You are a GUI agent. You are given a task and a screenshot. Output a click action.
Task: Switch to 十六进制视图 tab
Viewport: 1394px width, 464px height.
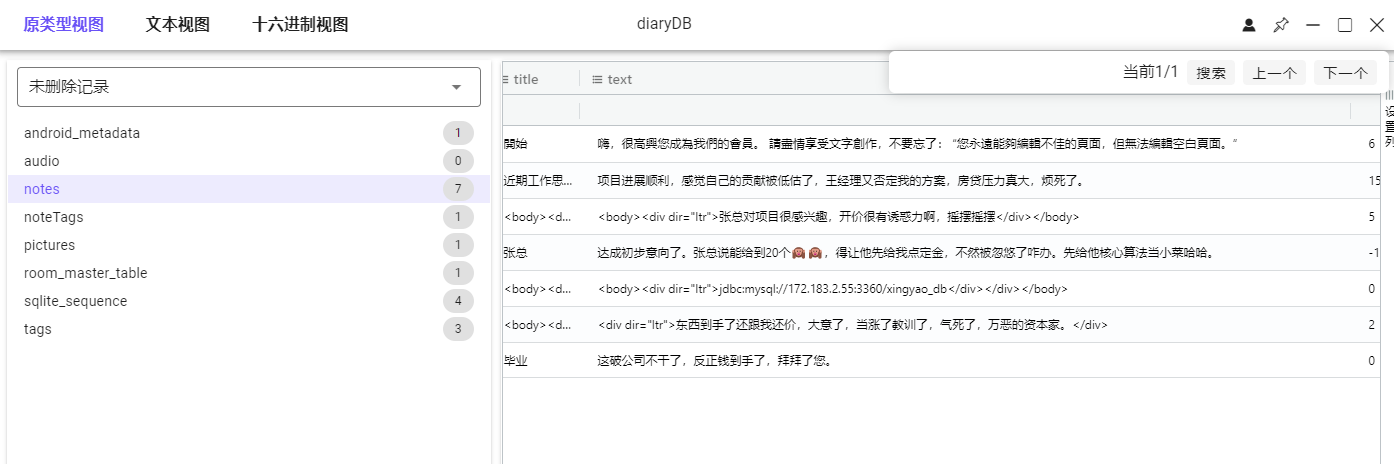pyautogui.click(x=300, y=25)
